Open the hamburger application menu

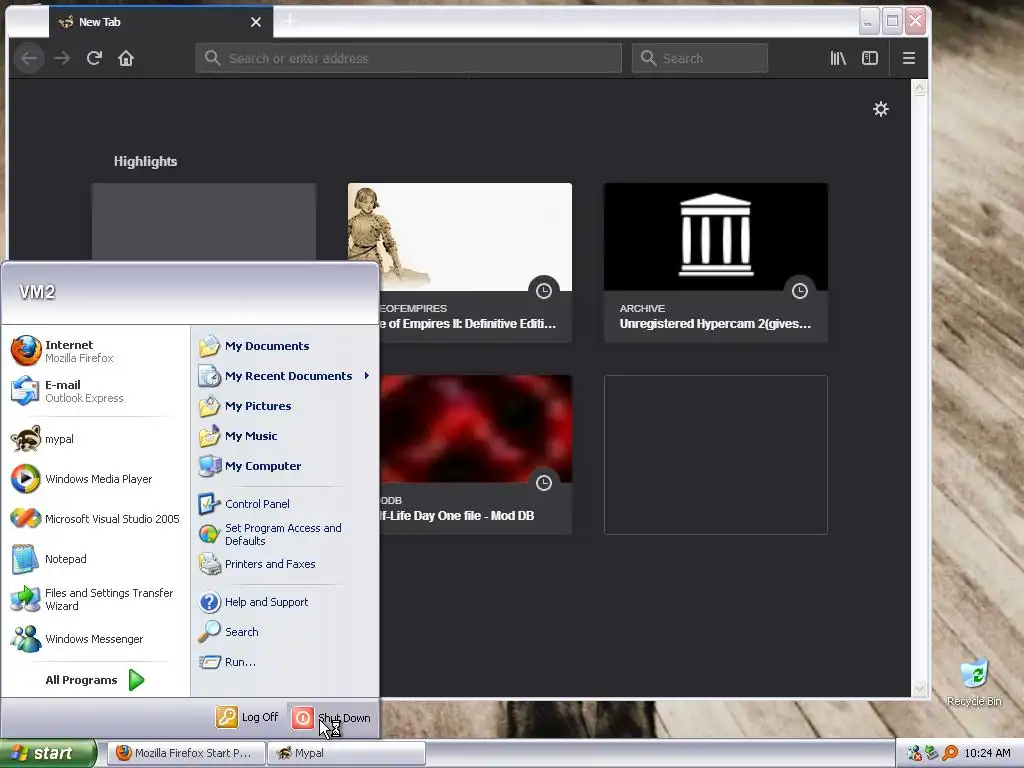pyautogui.click(x=908, y=58)
